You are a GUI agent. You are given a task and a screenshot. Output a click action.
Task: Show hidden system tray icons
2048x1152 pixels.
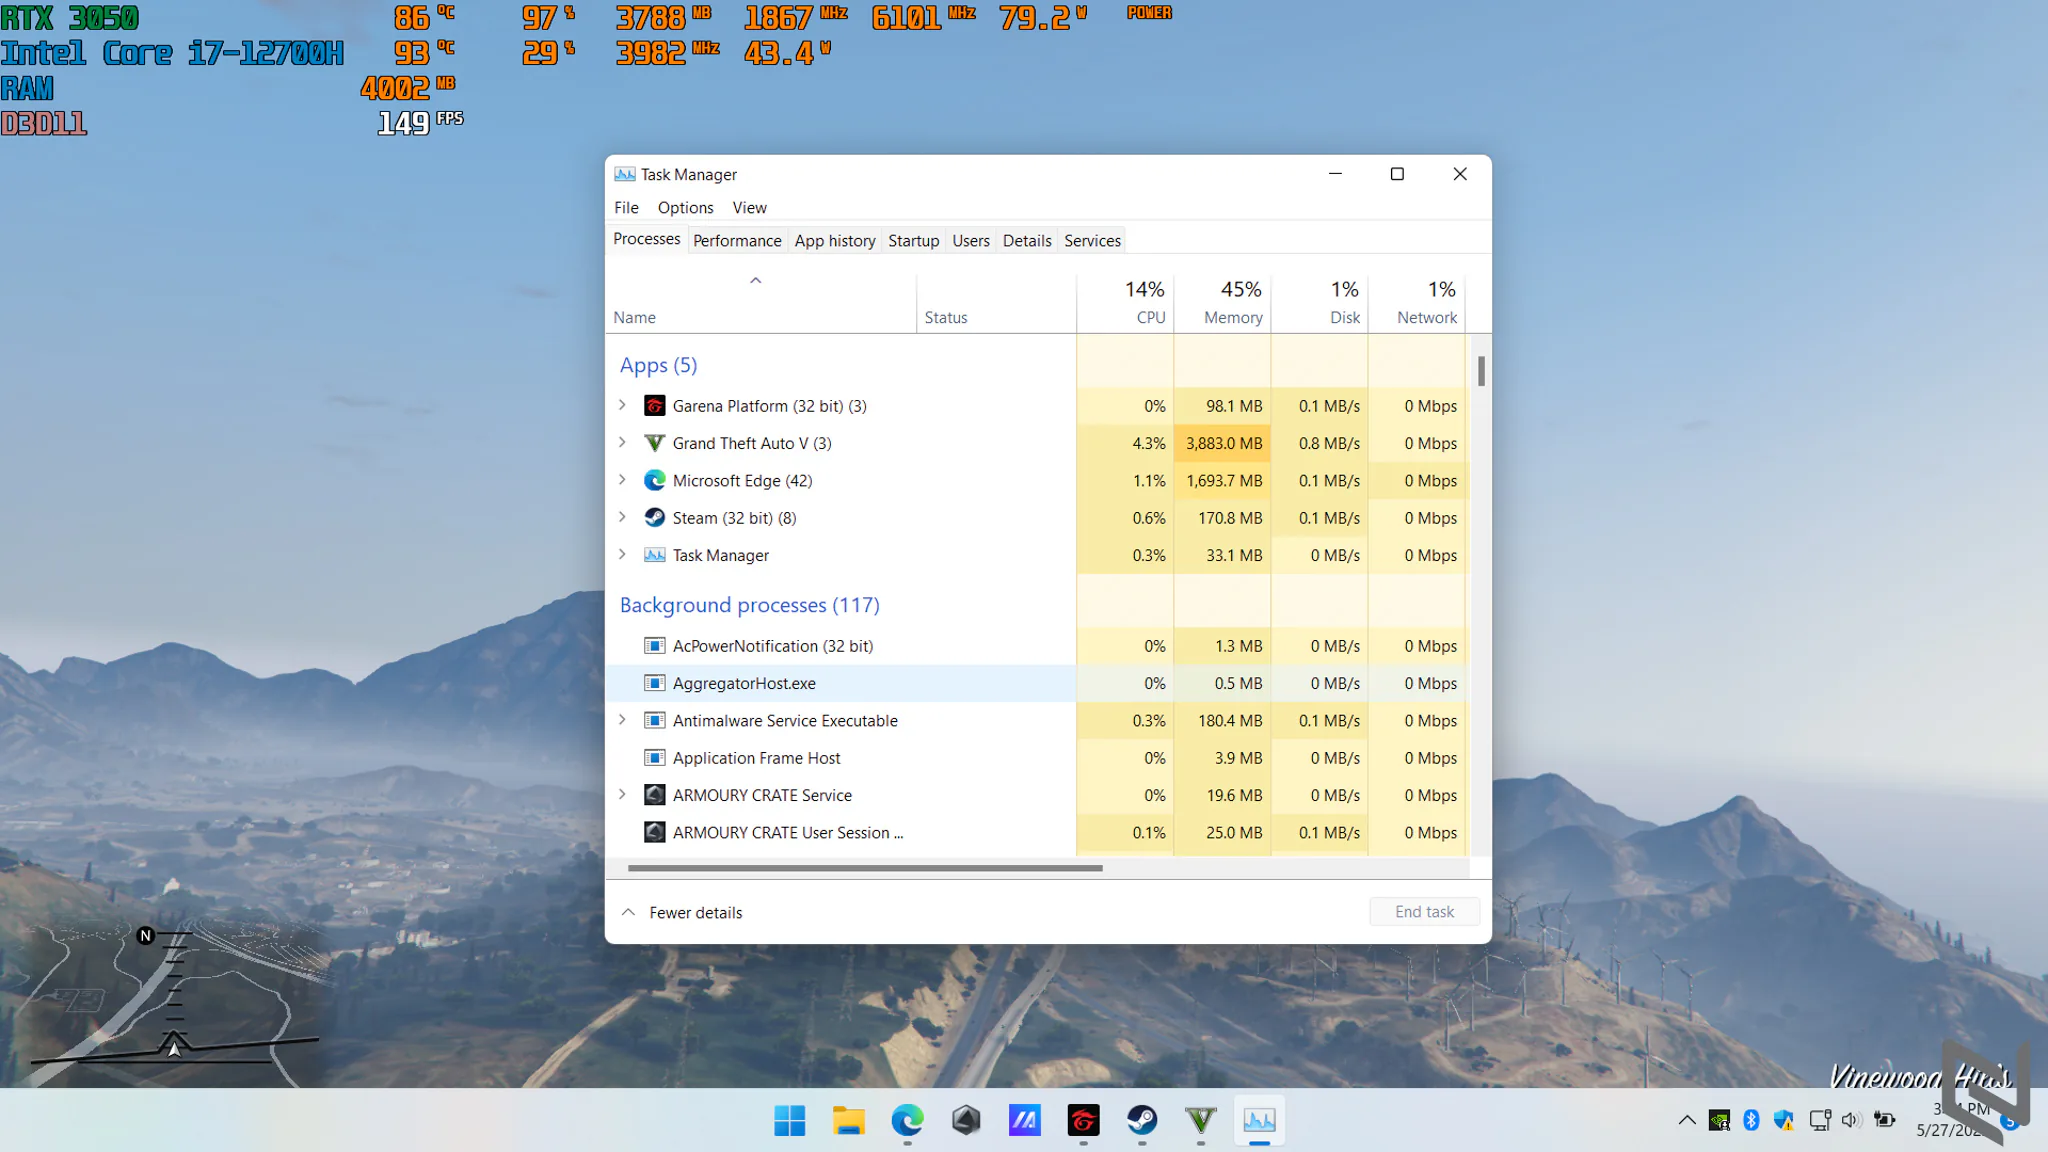1687,1120
